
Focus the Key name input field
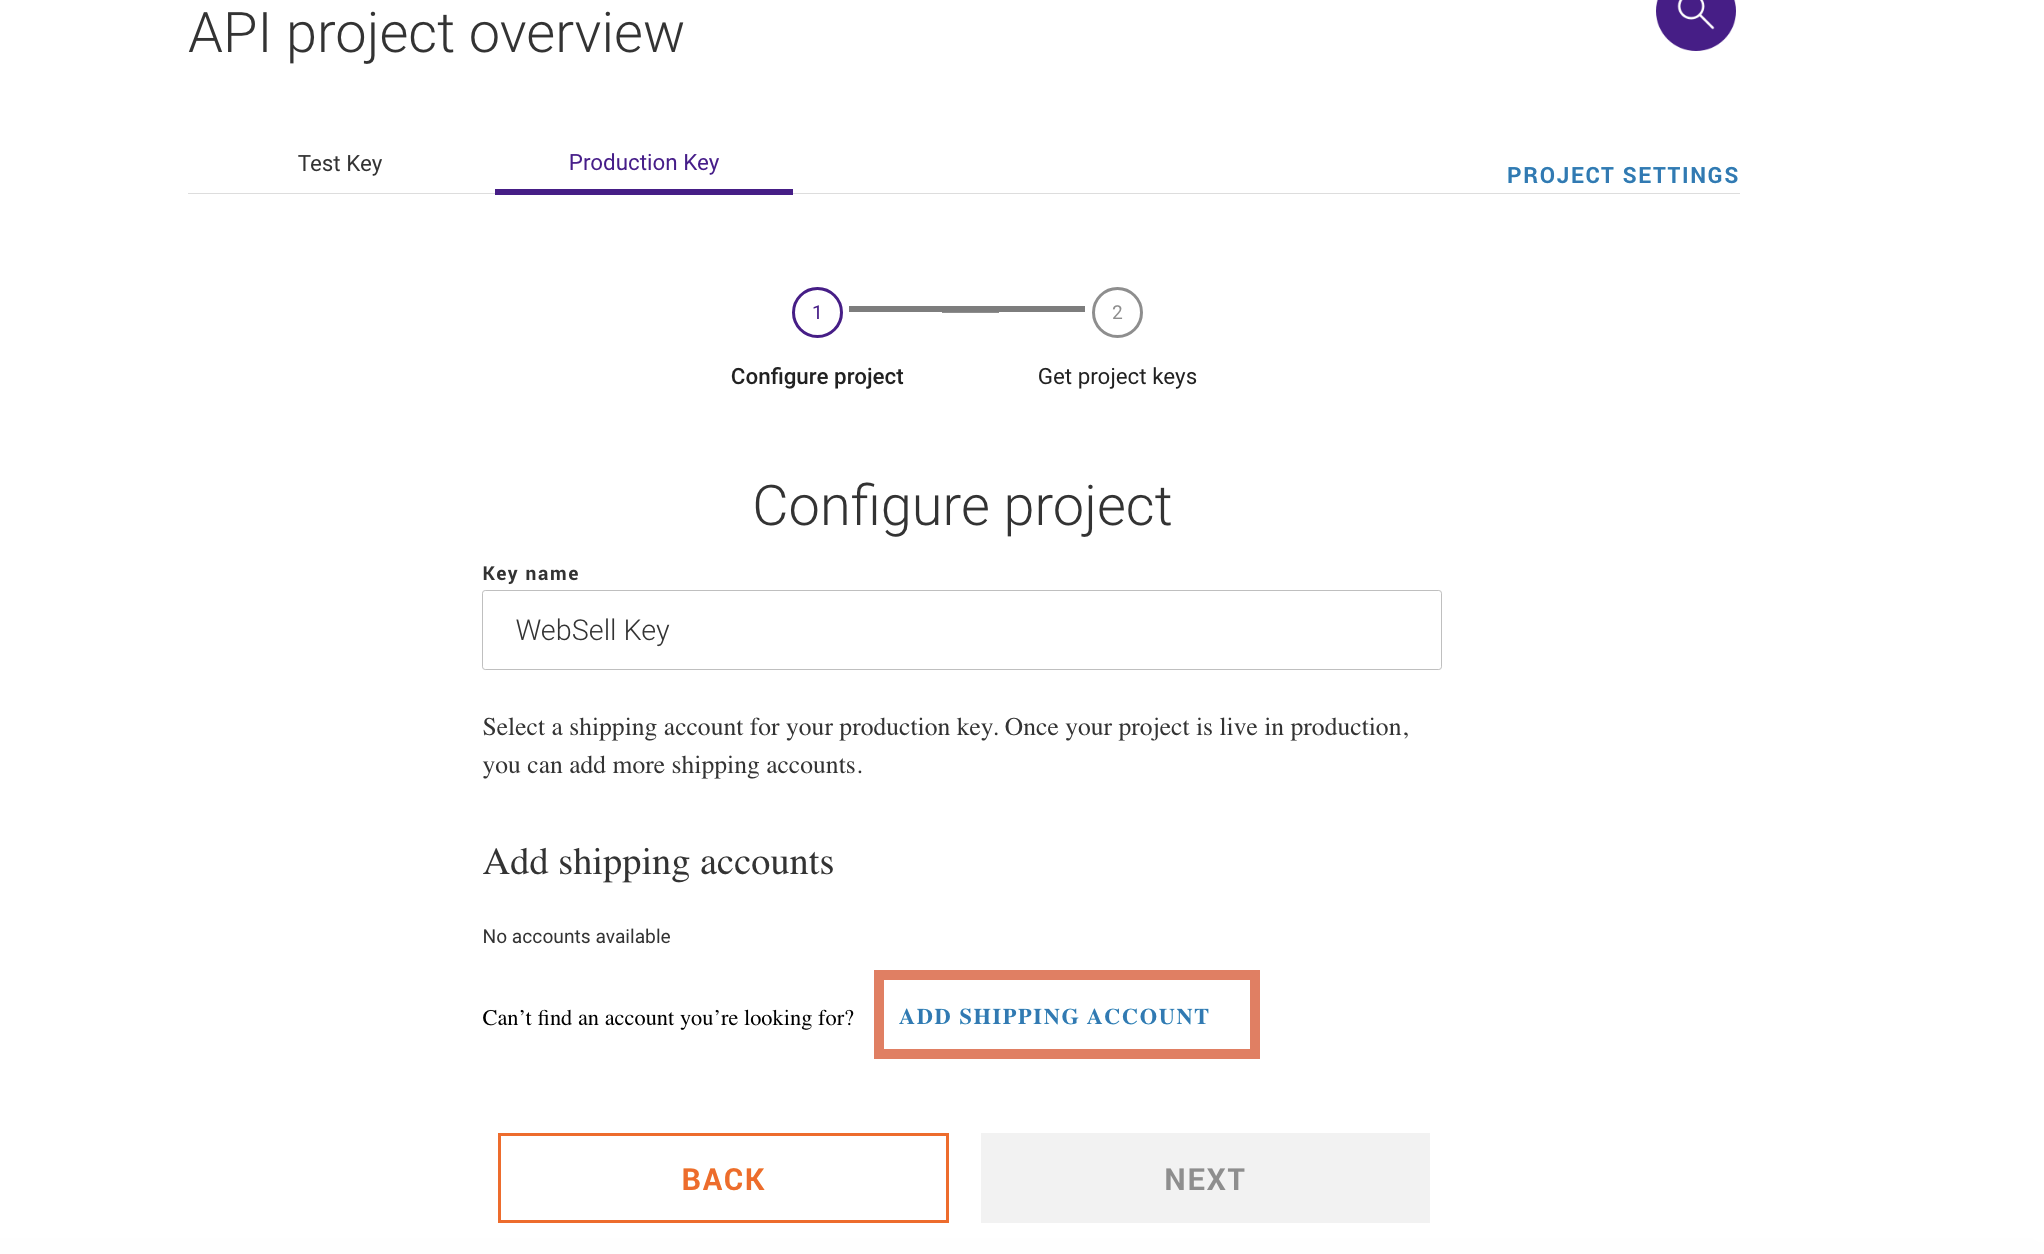tap(961, 630)
